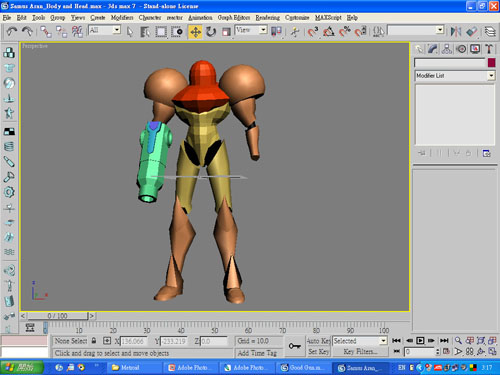Open Edit Named Selection Sets icon

coord(378,32)
